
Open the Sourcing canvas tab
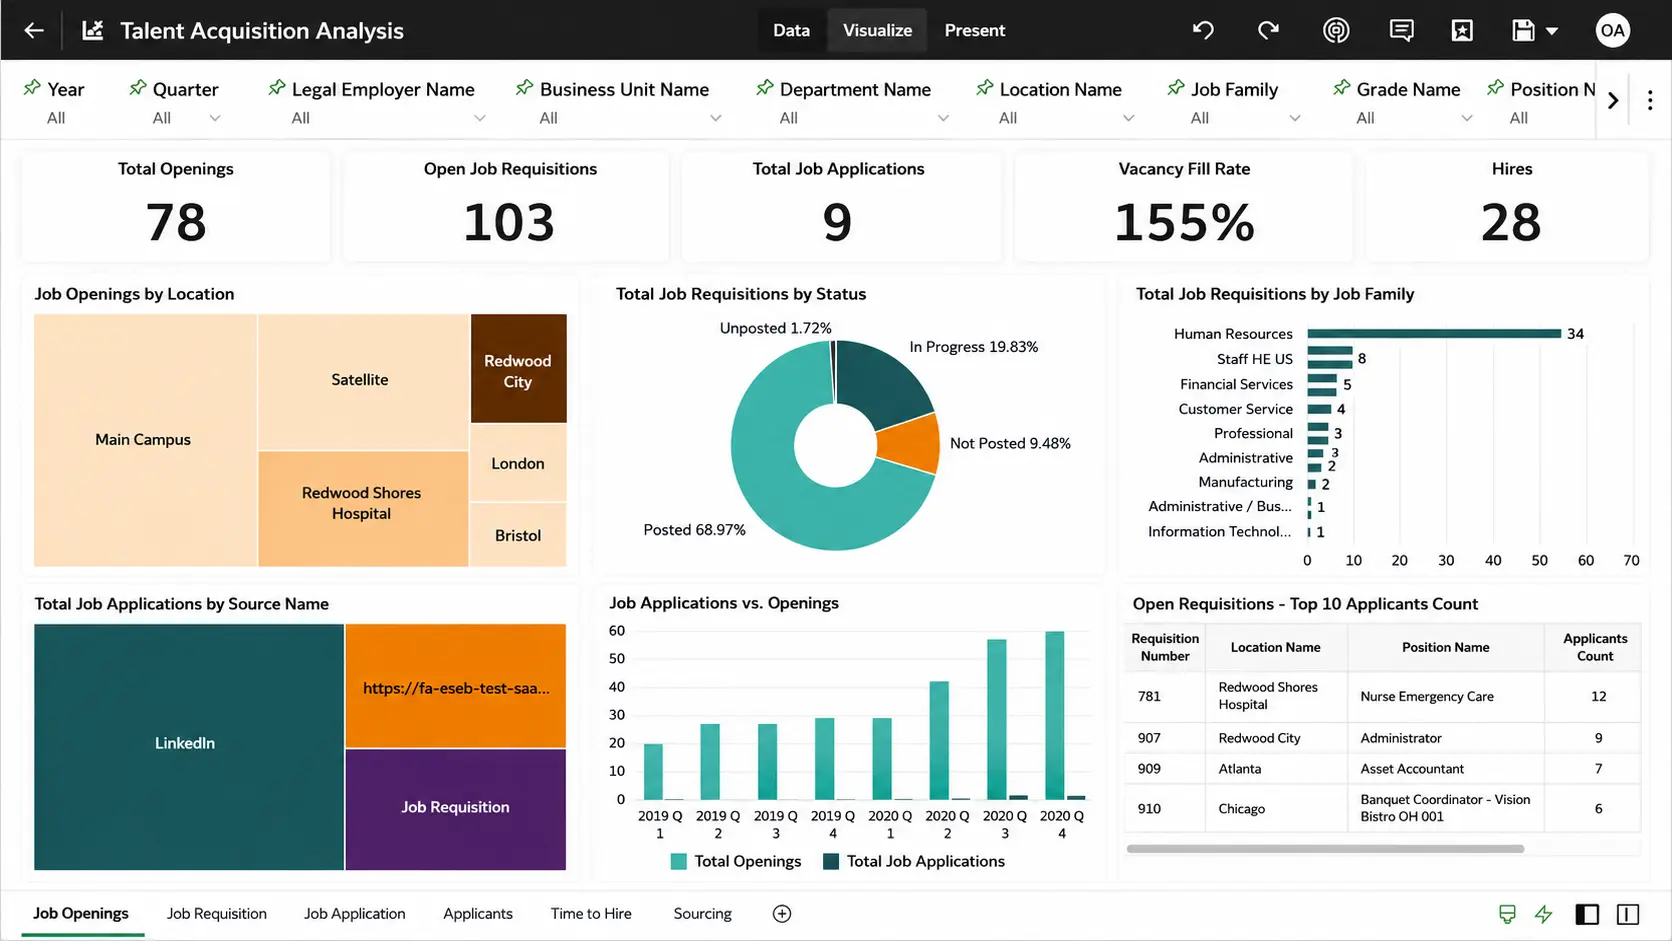click(x=702, y=913)
